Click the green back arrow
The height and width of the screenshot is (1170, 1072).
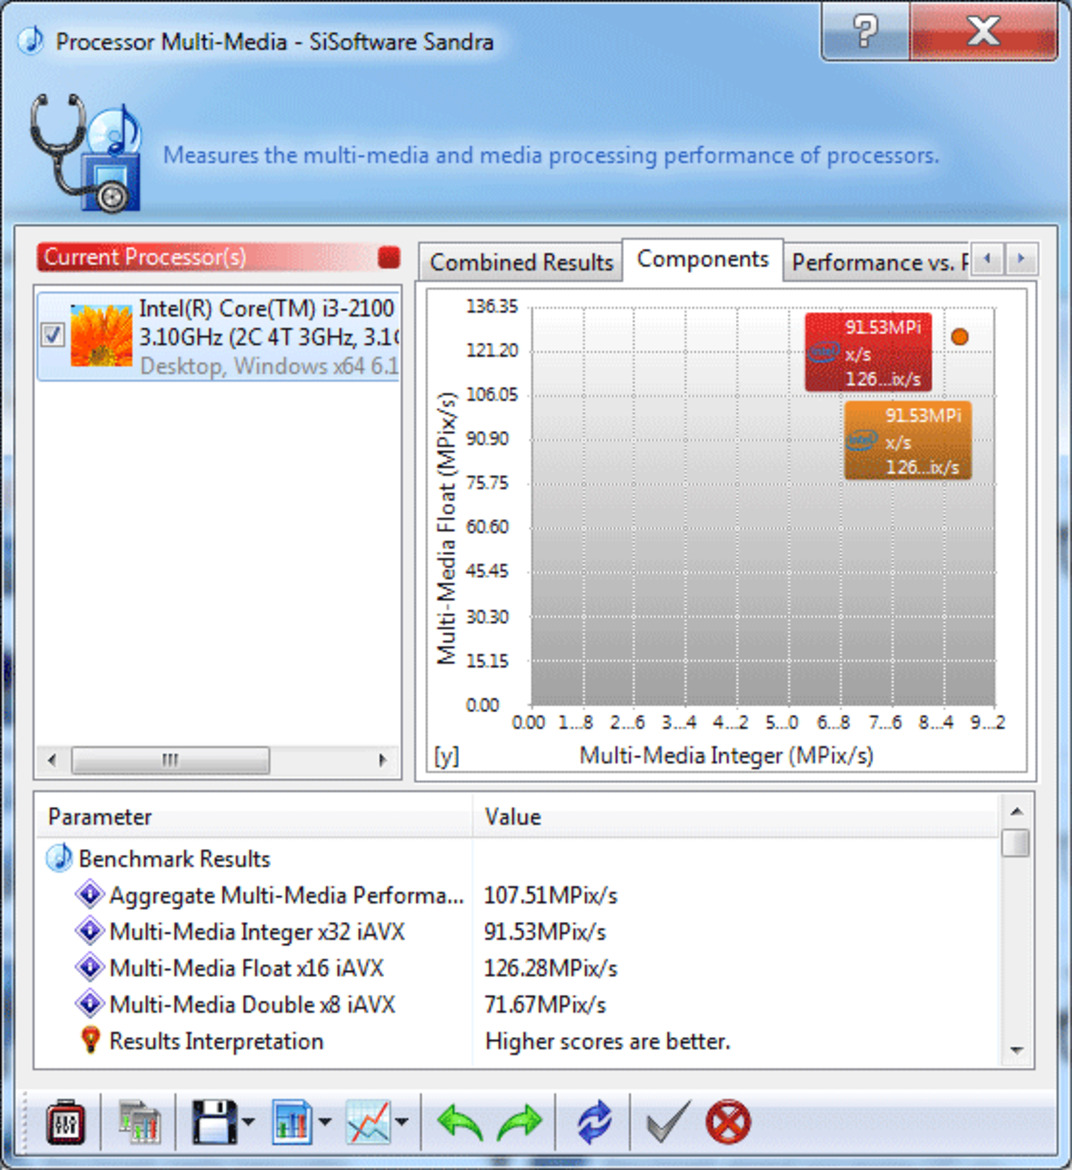[460, 1121]
